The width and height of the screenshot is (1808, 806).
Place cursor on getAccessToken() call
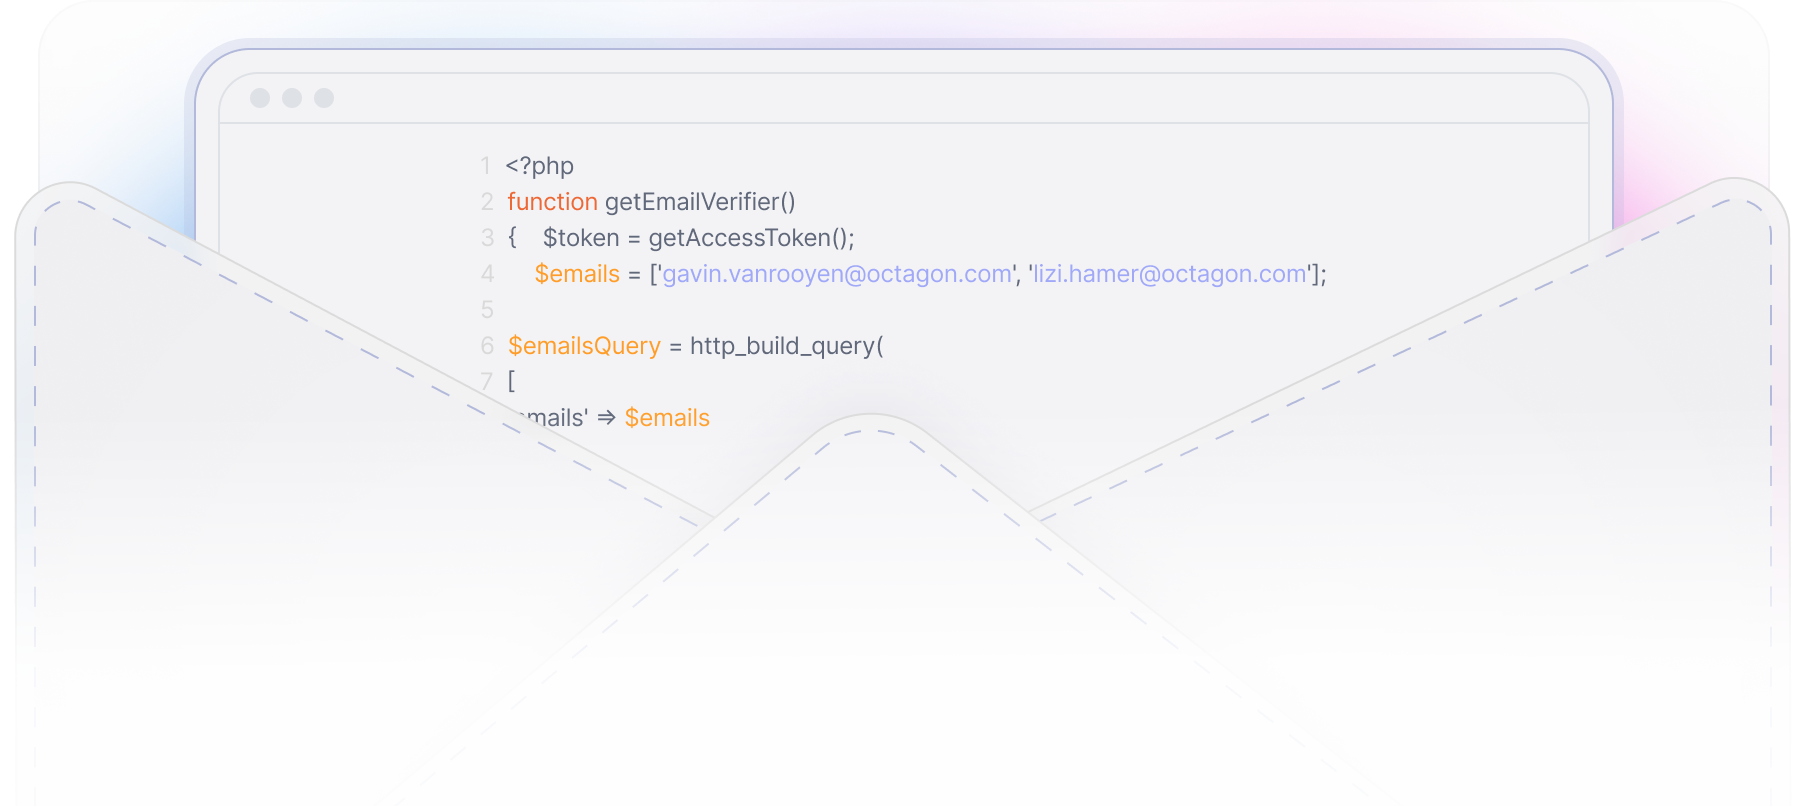coord(751,238)
